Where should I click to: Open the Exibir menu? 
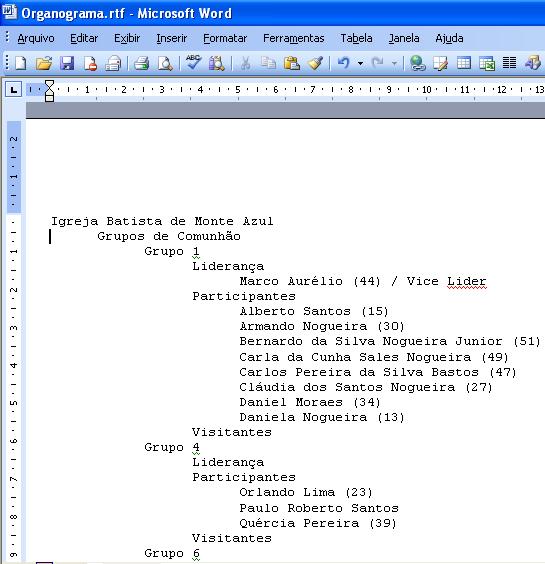pyautogui.click(x=127, y=38)
